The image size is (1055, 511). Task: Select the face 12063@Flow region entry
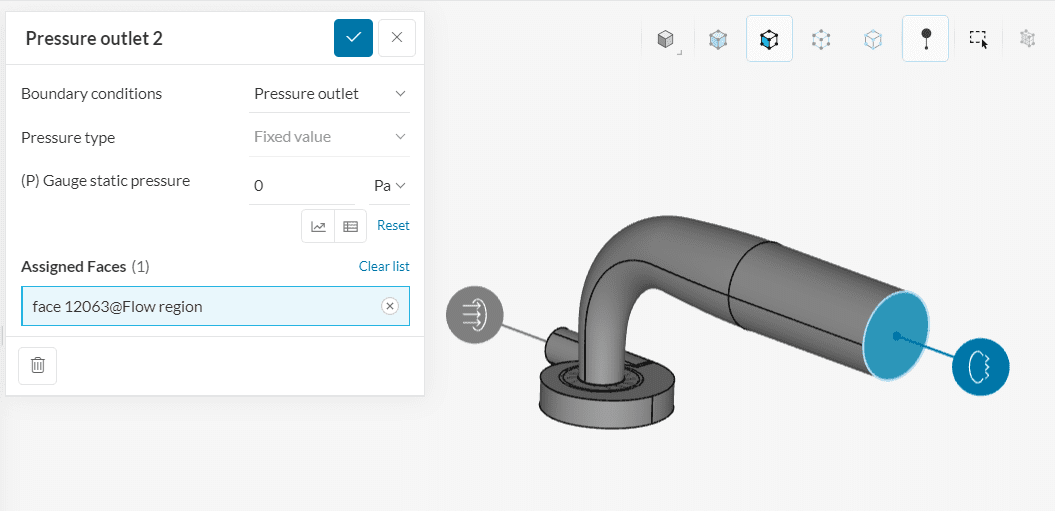pos(200,306)
